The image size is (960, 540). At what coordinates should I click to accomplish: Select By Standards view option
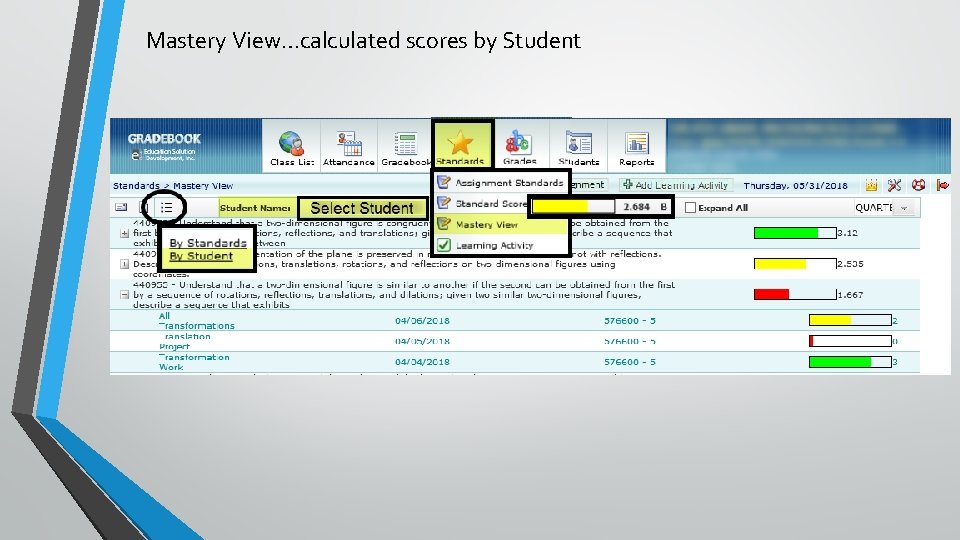208,243
